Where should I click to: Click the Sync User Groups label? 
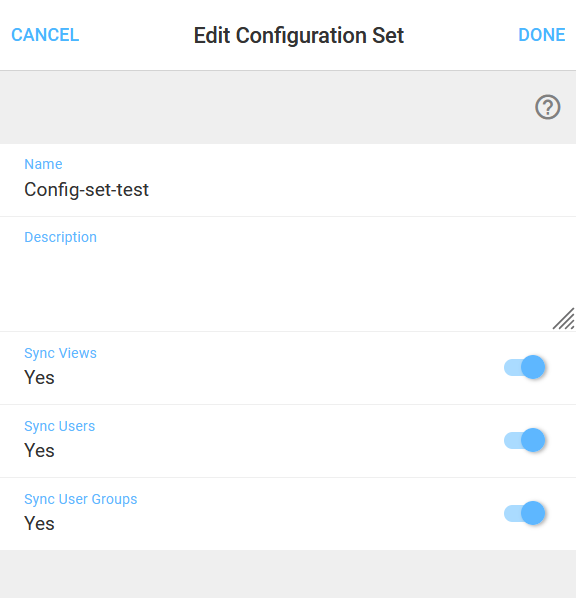coord(80,499)
